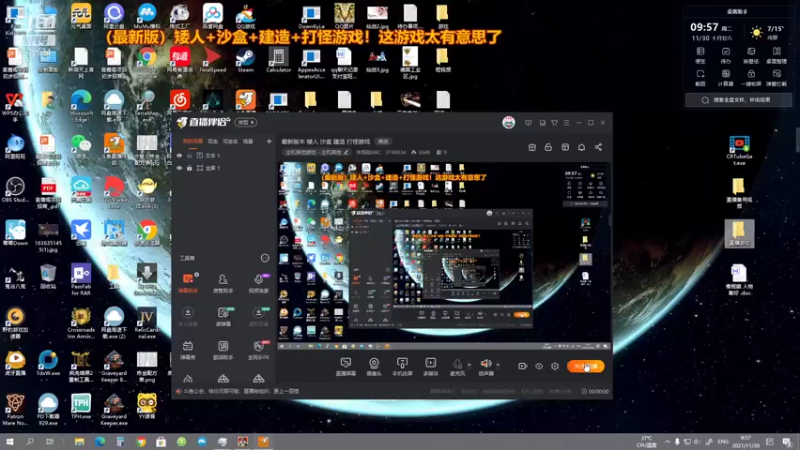The width and height of the screenshot is (800, 450).
Task: Show hidden tray icons chevron
Action: tap(667, 442)
